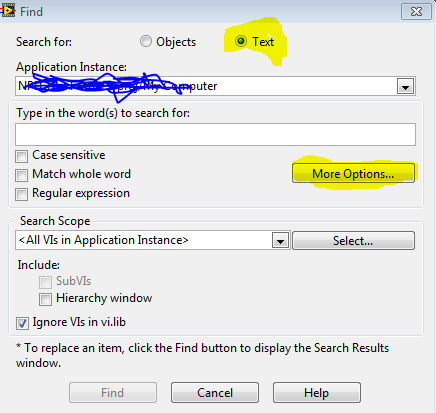The width and height of the screenshot is (436, 413).
Task: Click the LabVIEW icon in the title bar
Action: 8,11
